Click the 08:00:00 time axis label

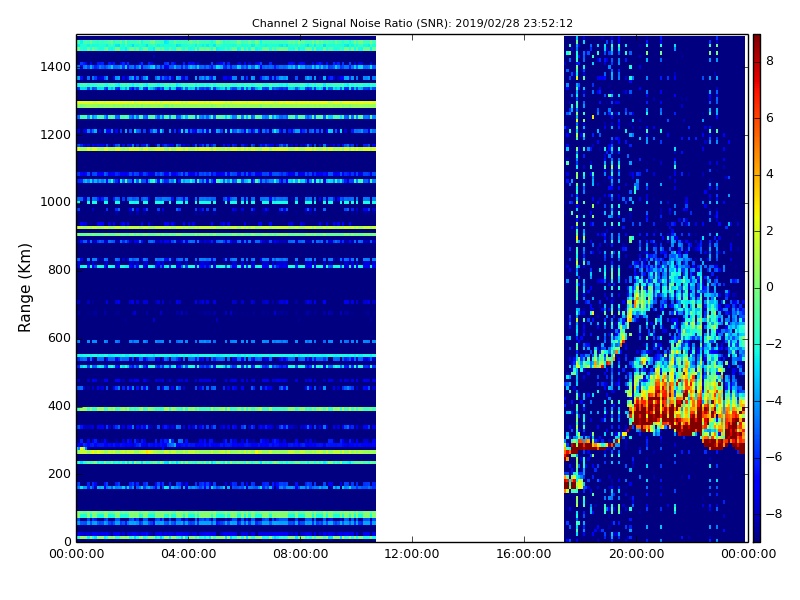[x=301, y=554]
